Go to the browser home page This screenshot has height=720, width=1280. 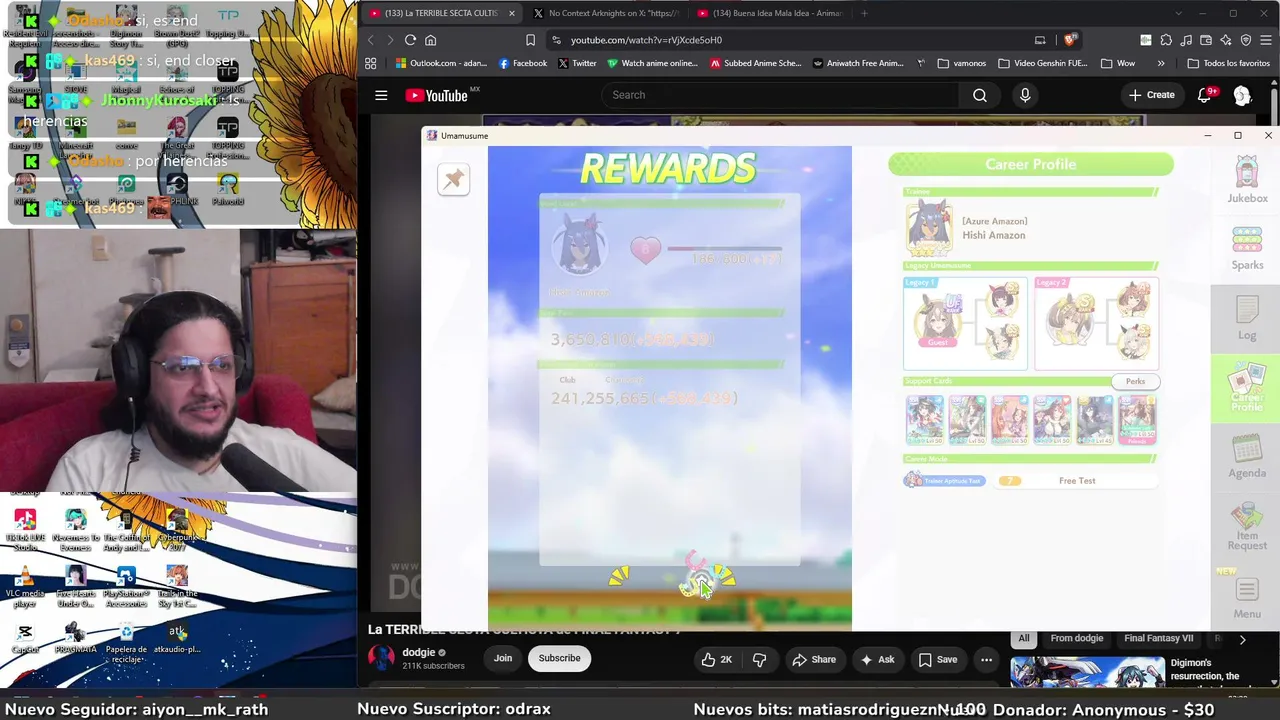[431, 40]
